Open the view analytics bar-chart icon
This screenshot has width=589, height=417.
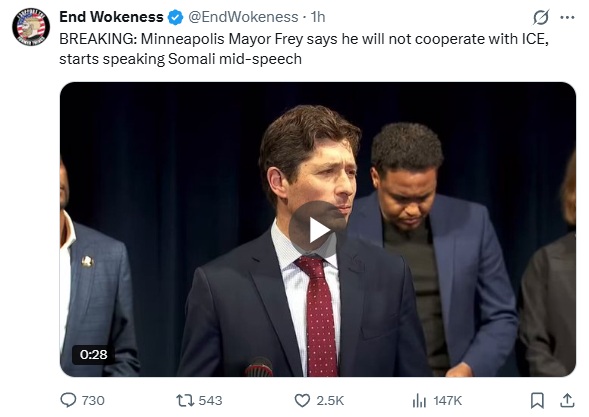(x=419, y=400)
